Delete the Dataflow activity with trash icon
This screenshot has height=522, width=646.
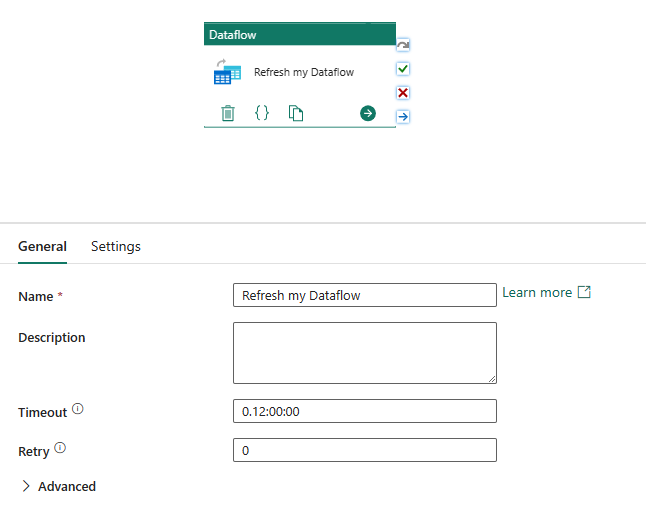(x=228, y=113)
